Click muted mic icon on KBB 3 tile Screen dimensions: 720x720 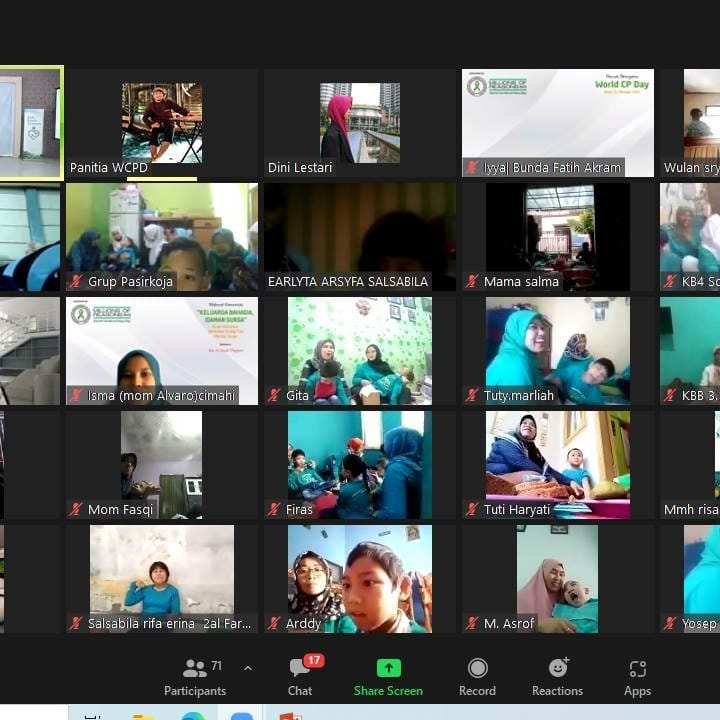(669, 395)
